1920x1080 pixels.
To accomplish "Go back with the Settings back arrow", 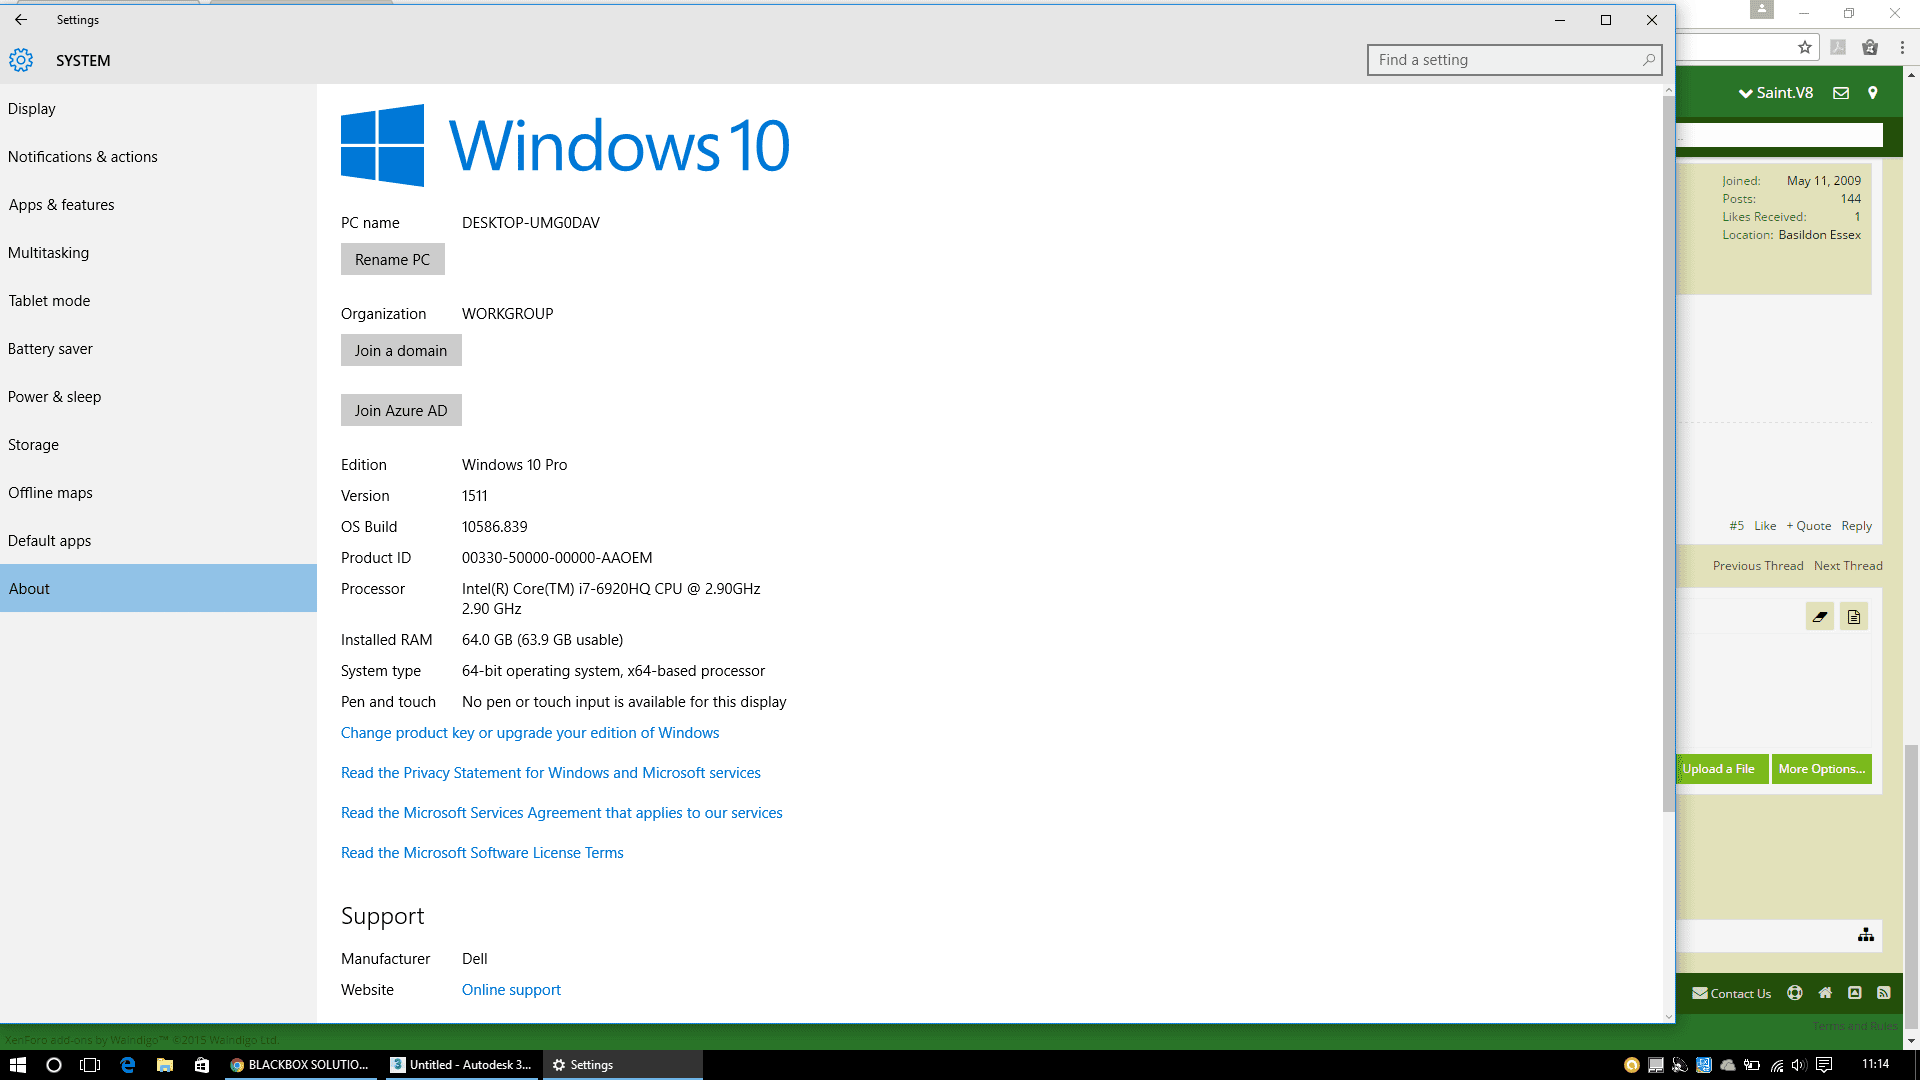I will click(x=21, y=19).
